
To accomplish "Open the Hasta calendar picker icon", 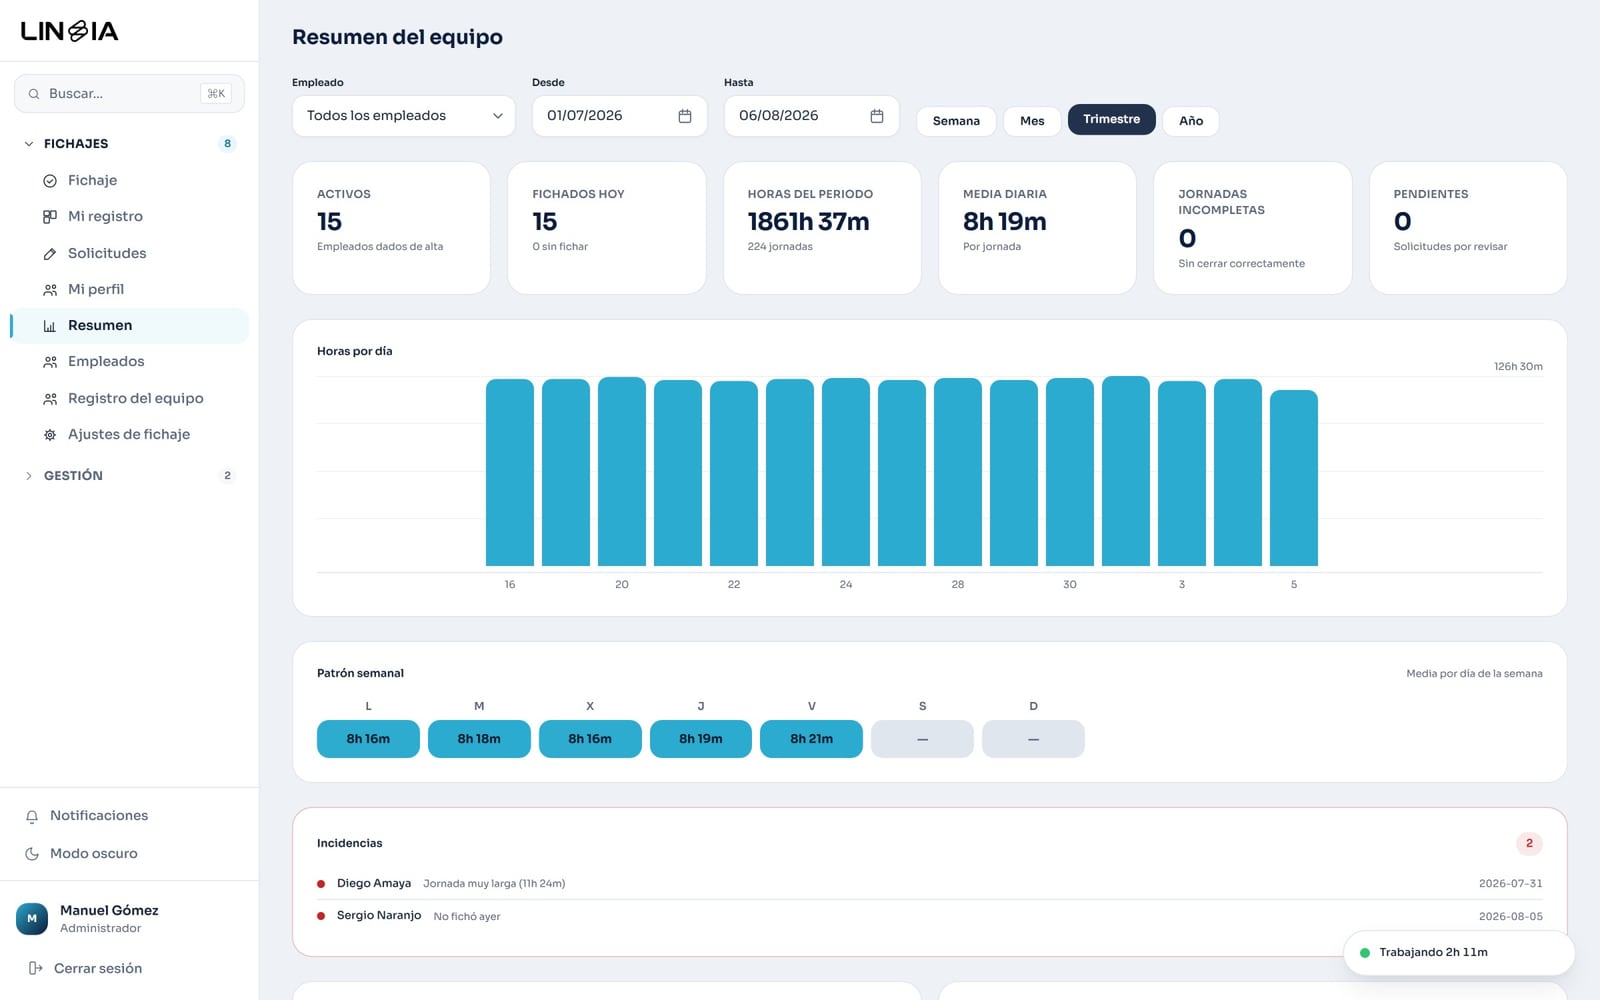I will coord(877,116).
